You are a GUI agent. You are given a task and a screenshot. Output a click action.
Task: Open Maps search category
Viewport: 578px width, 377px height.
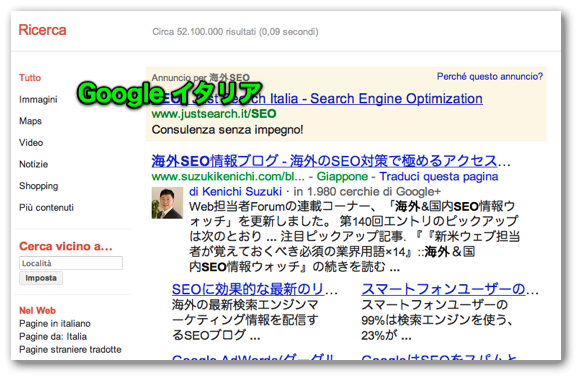tap(30, 121)
